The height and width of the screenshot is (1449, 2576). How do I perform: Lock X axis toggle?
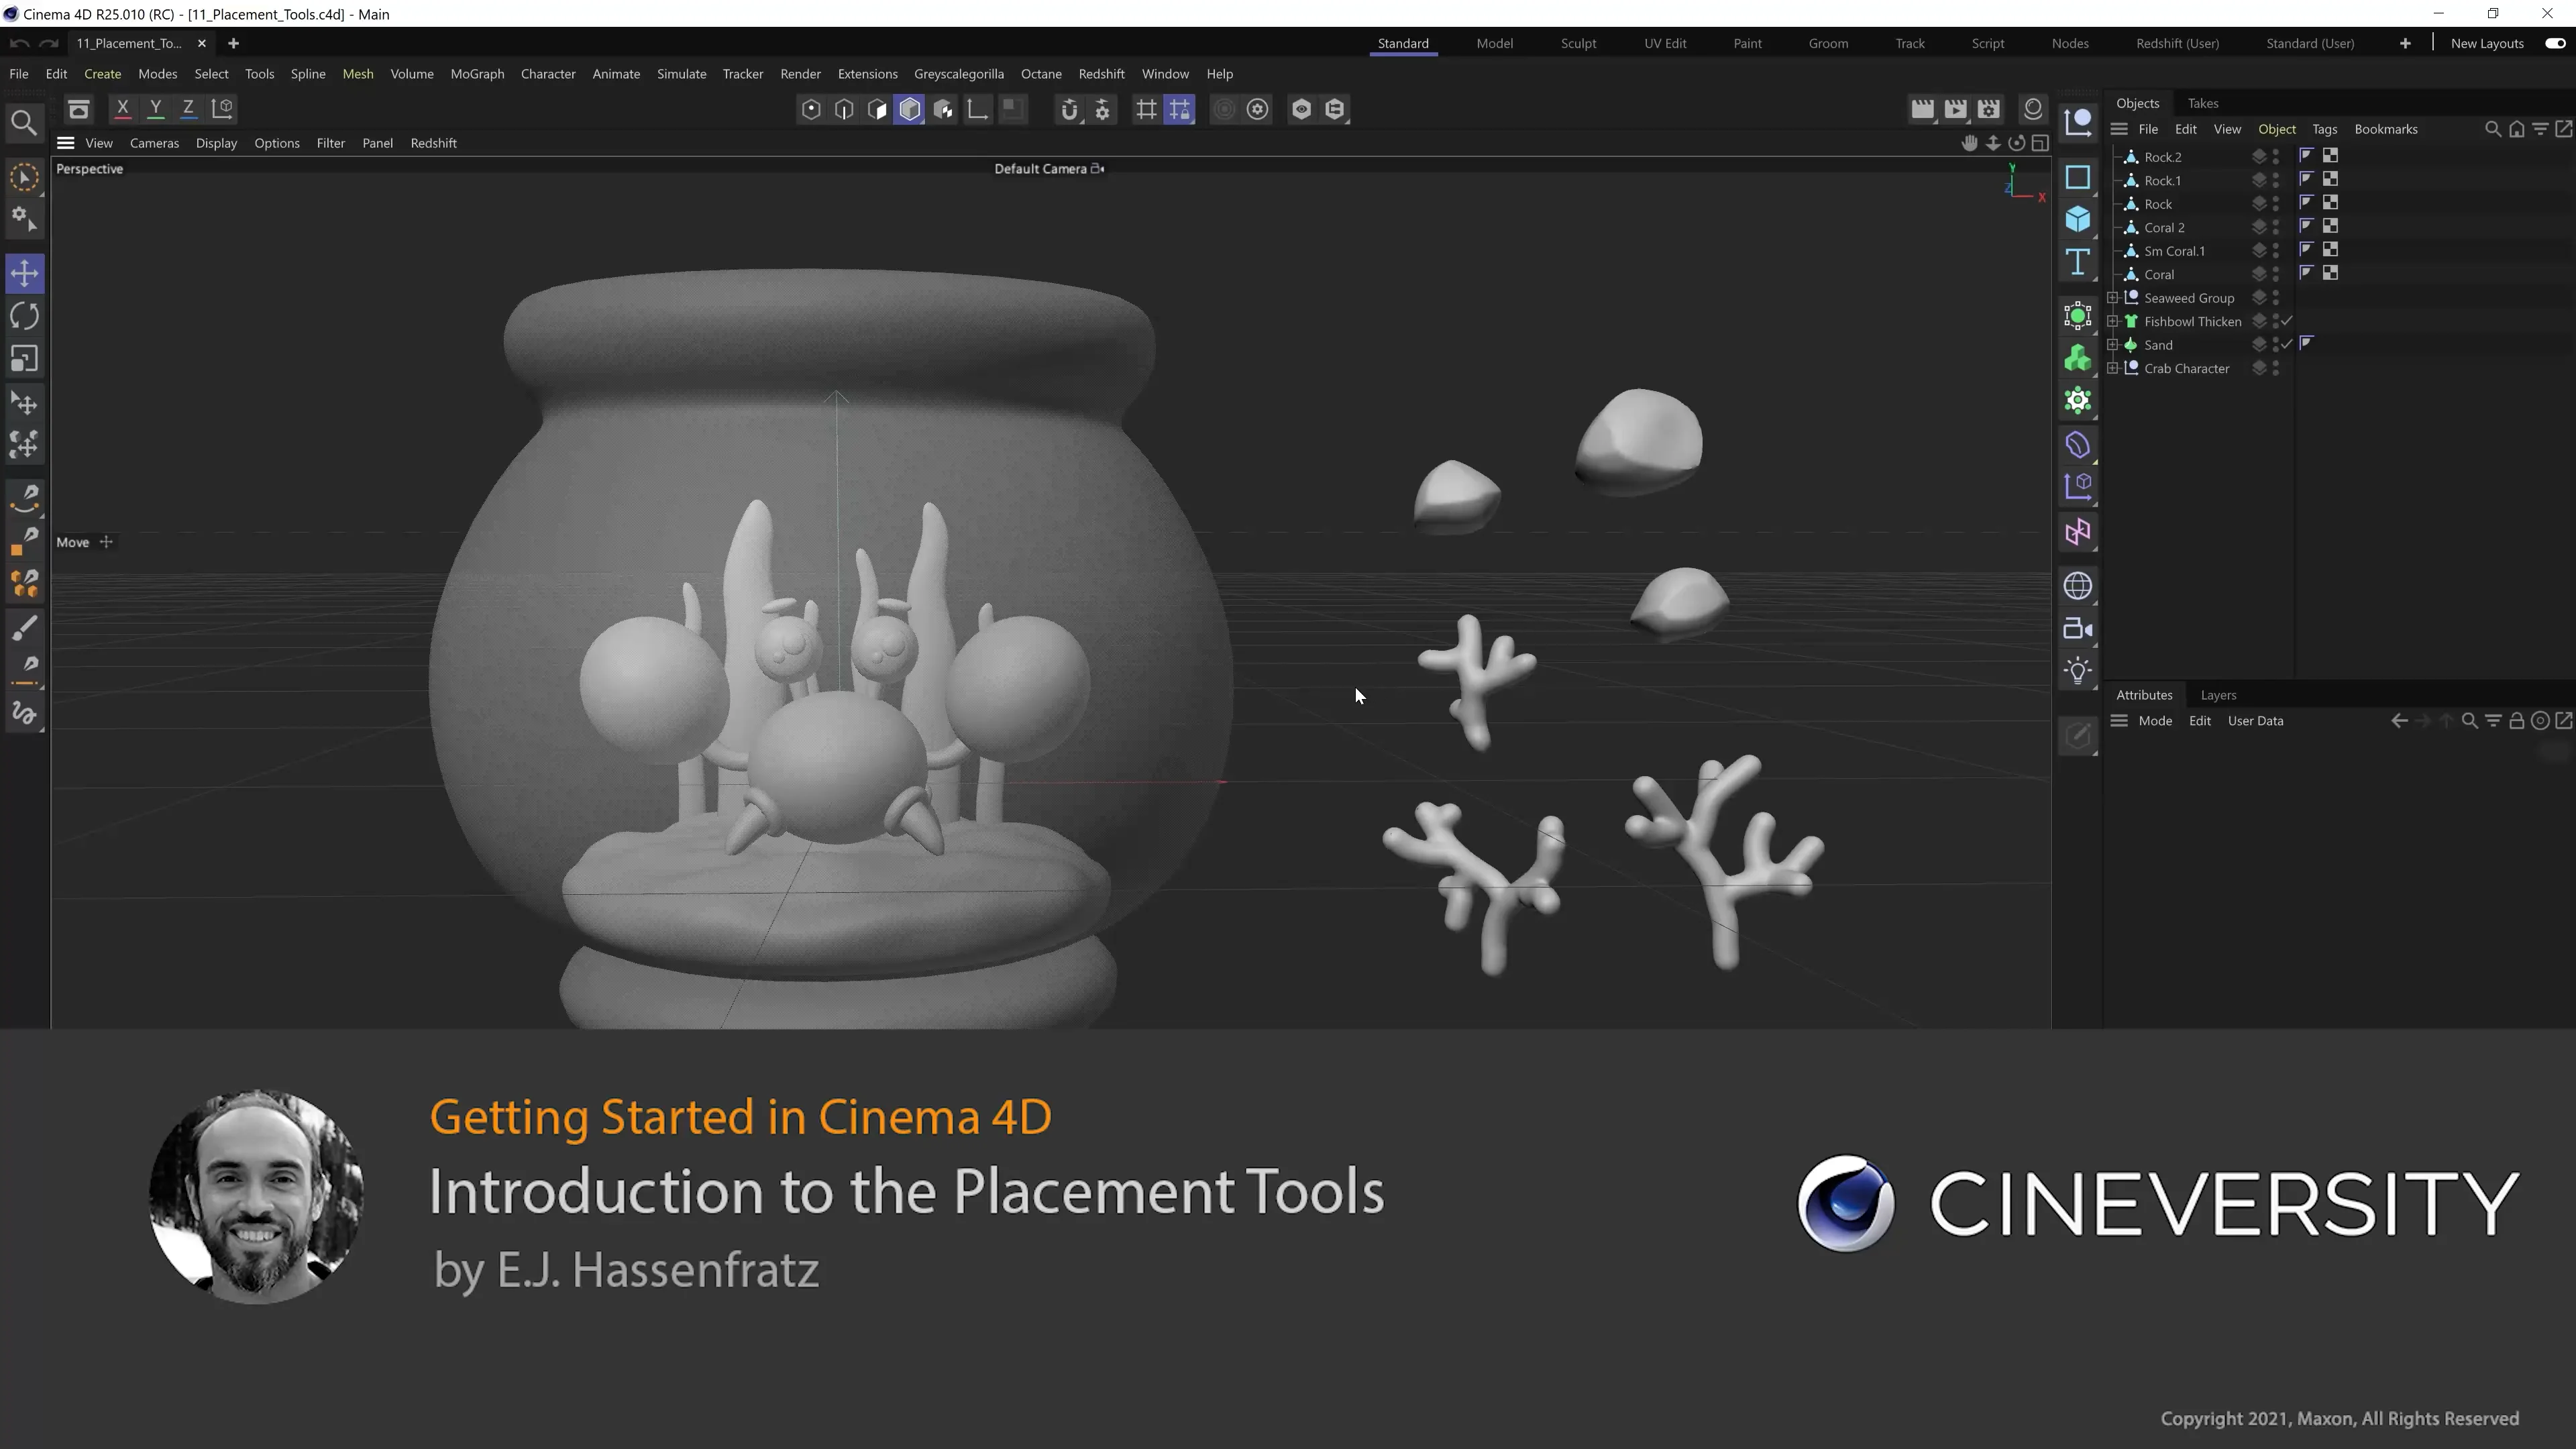pyautogui.click(x=123, y=108)
